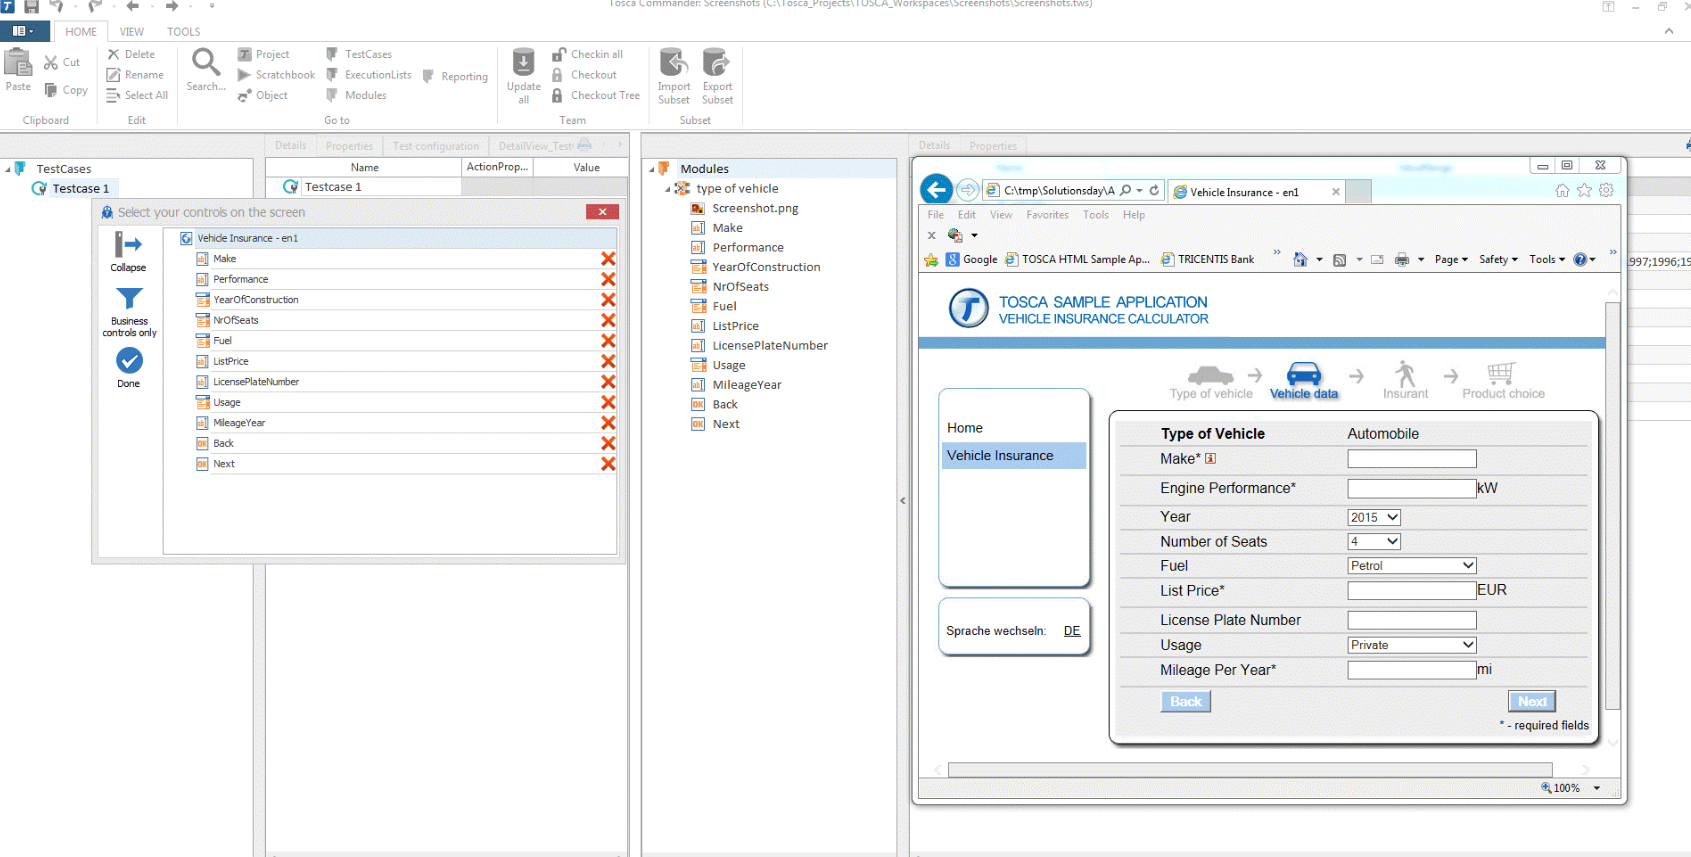The image size is (1691, 857).
Task: Click the Delete icon in Edit group
Action: point(114,54)
